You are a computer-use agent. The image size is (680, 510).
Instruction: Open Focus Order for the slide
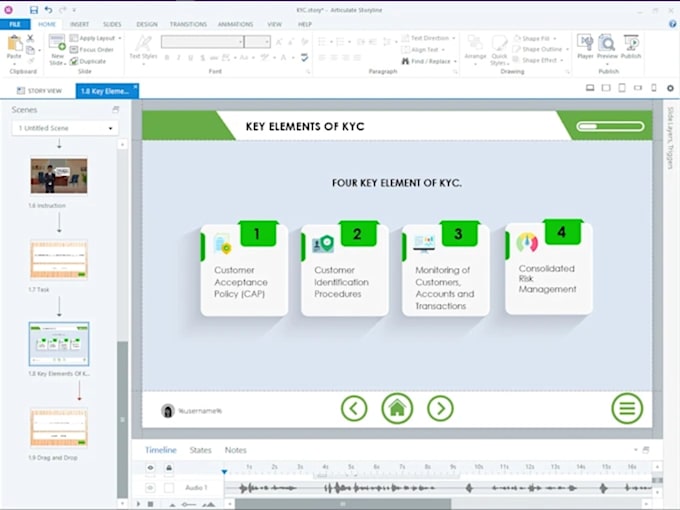[92, 49]
